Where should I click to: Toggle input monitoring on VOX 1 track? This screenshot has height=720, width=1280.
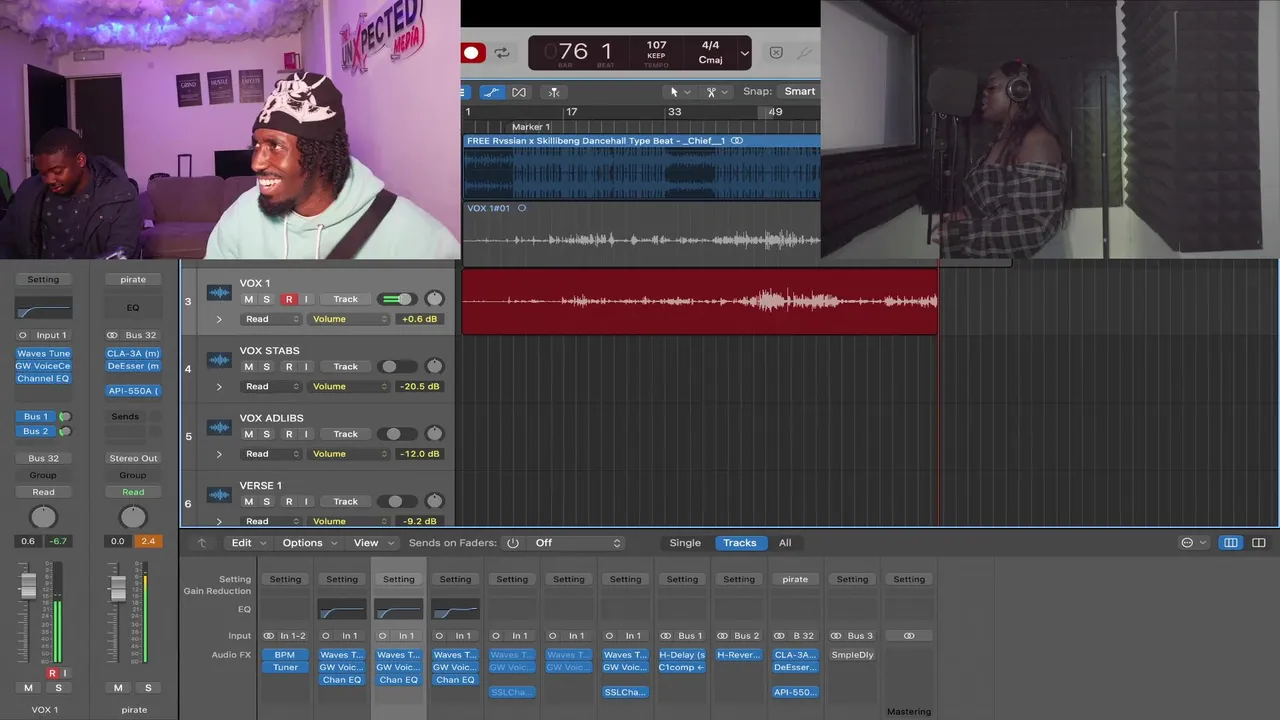pos(306,299)
